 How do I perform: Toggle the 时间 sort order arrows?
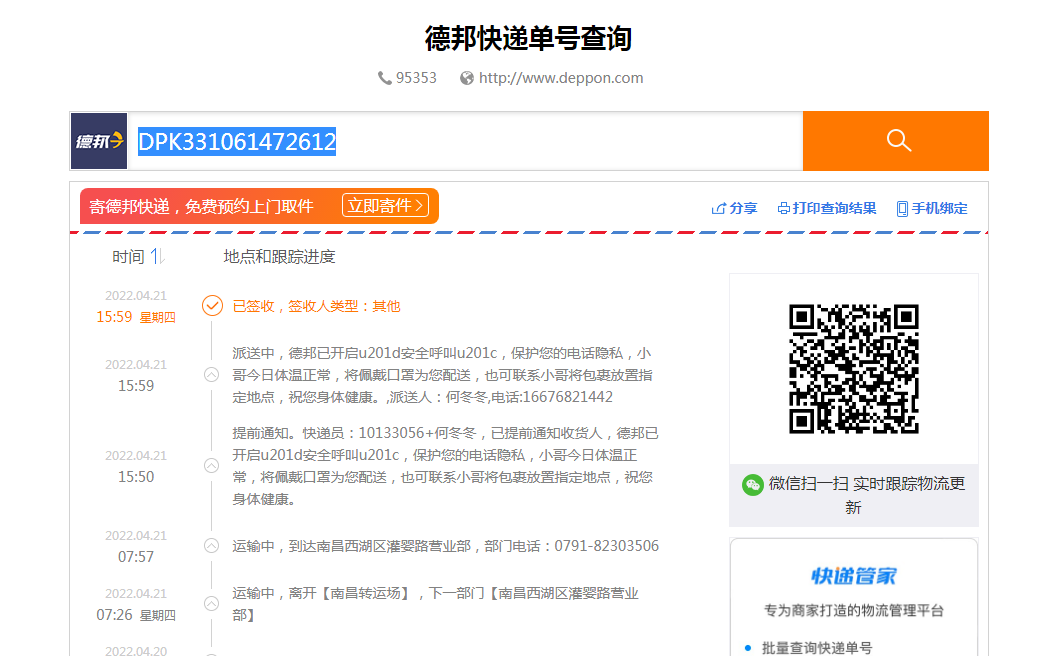click(158, 256)
